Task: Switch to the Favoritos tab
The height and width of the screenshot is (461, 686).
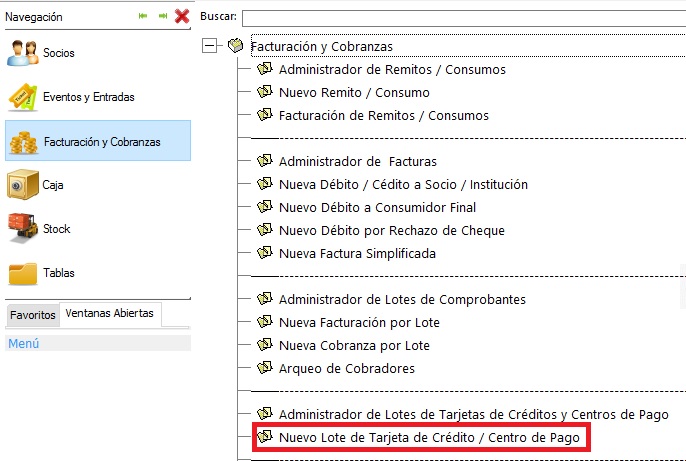Action: (x=32, y=314)
